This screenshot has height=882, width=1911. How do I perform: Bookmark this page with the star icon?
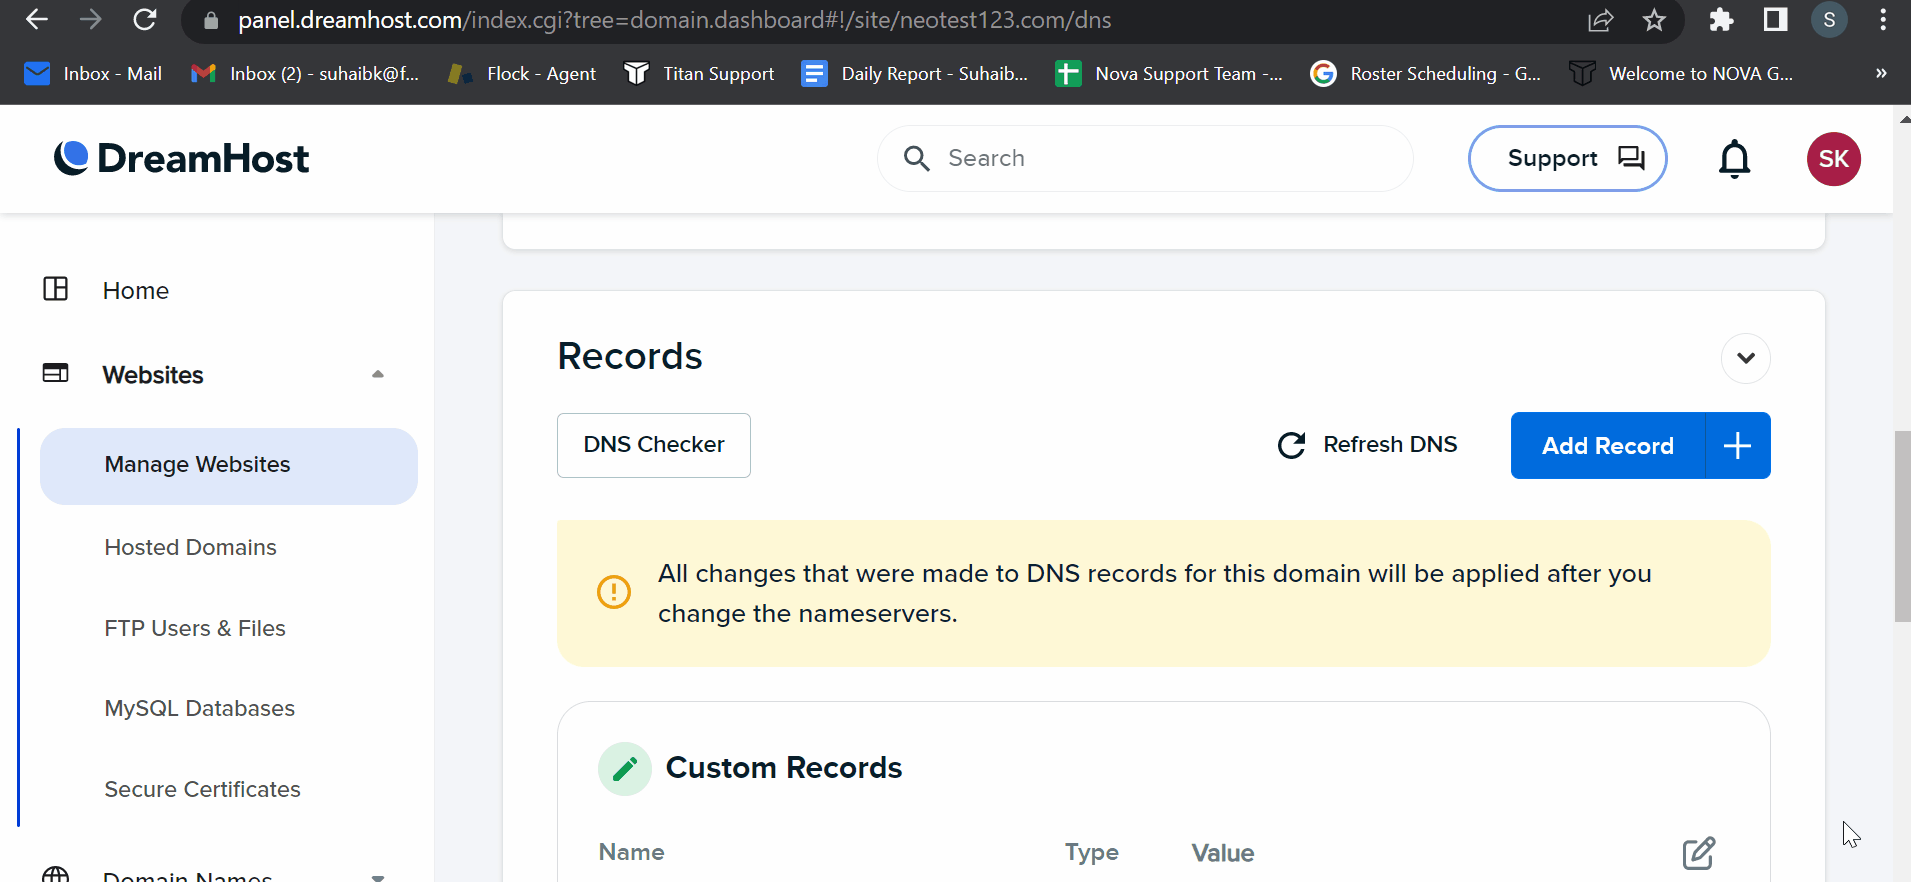[x=1654, y=20]
